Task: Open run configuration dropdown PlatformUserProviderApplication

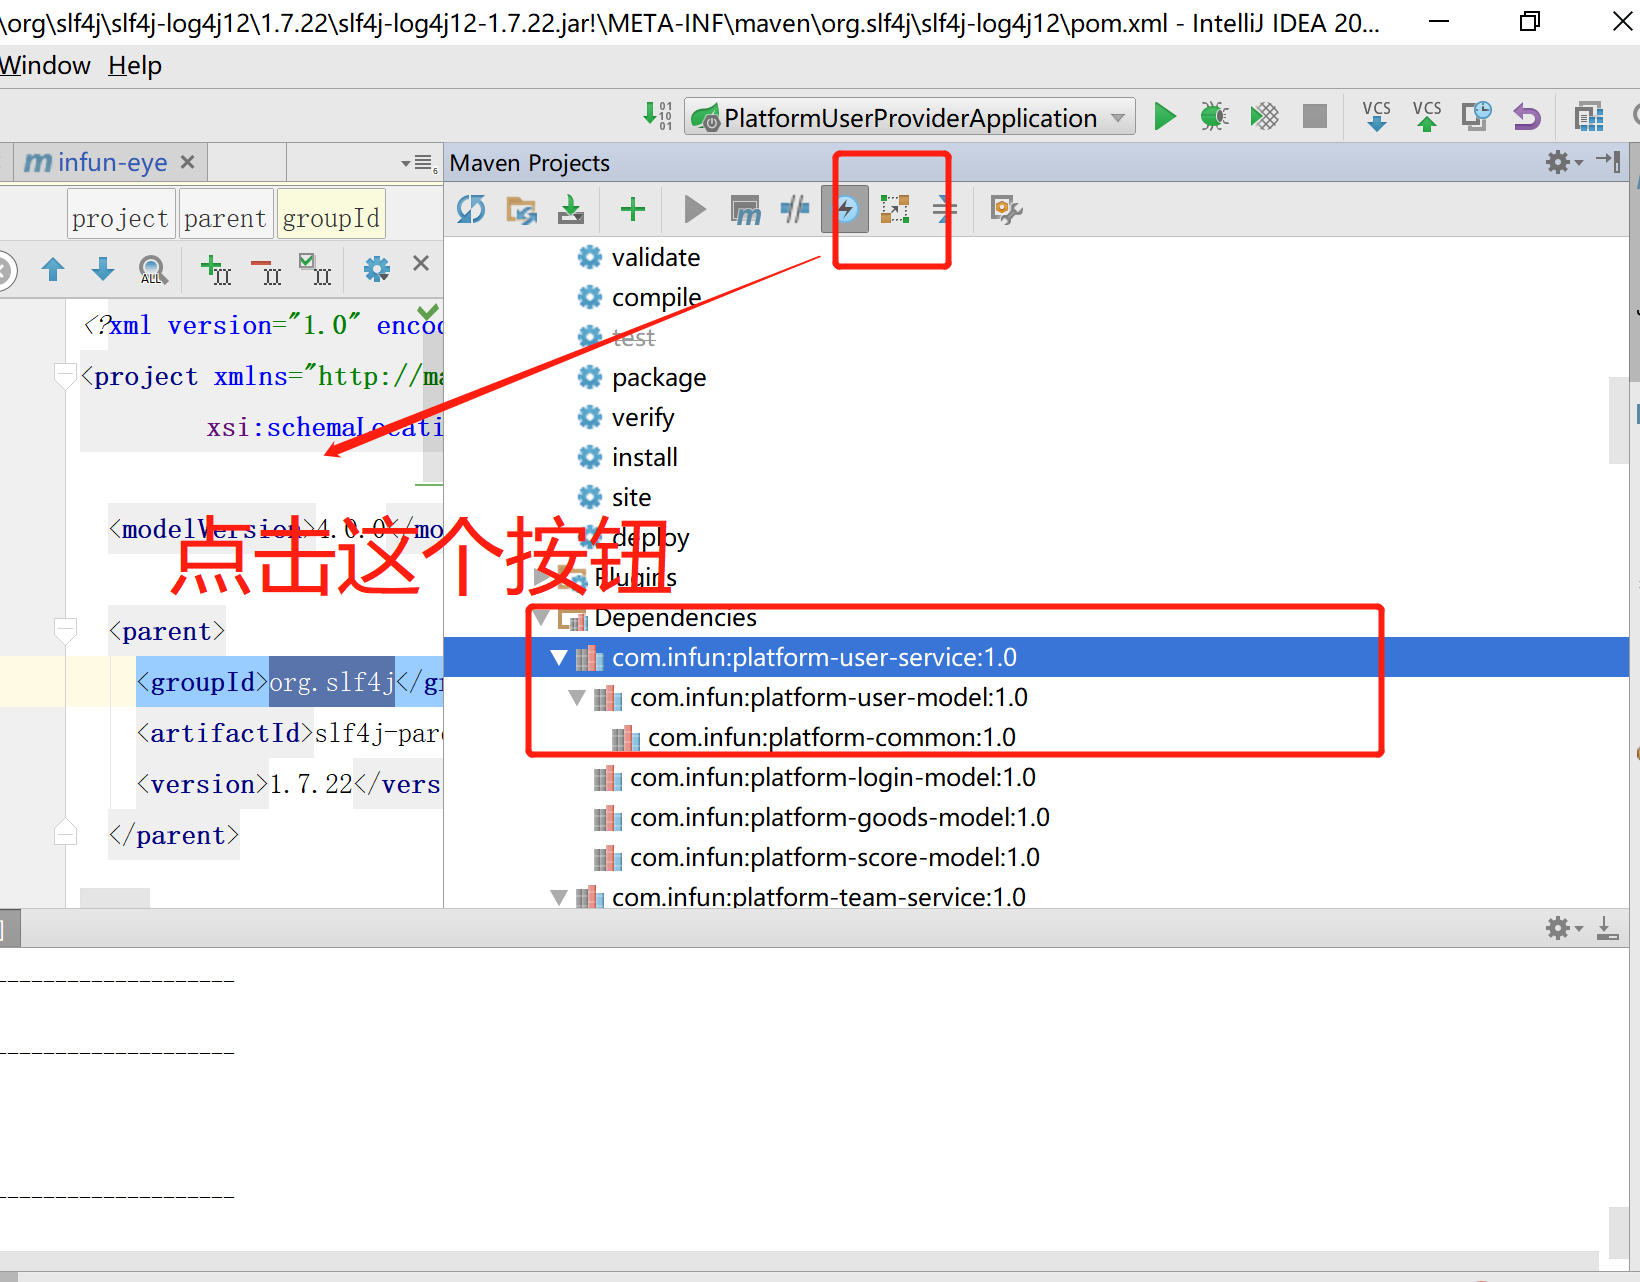Action: pos(910,117)
